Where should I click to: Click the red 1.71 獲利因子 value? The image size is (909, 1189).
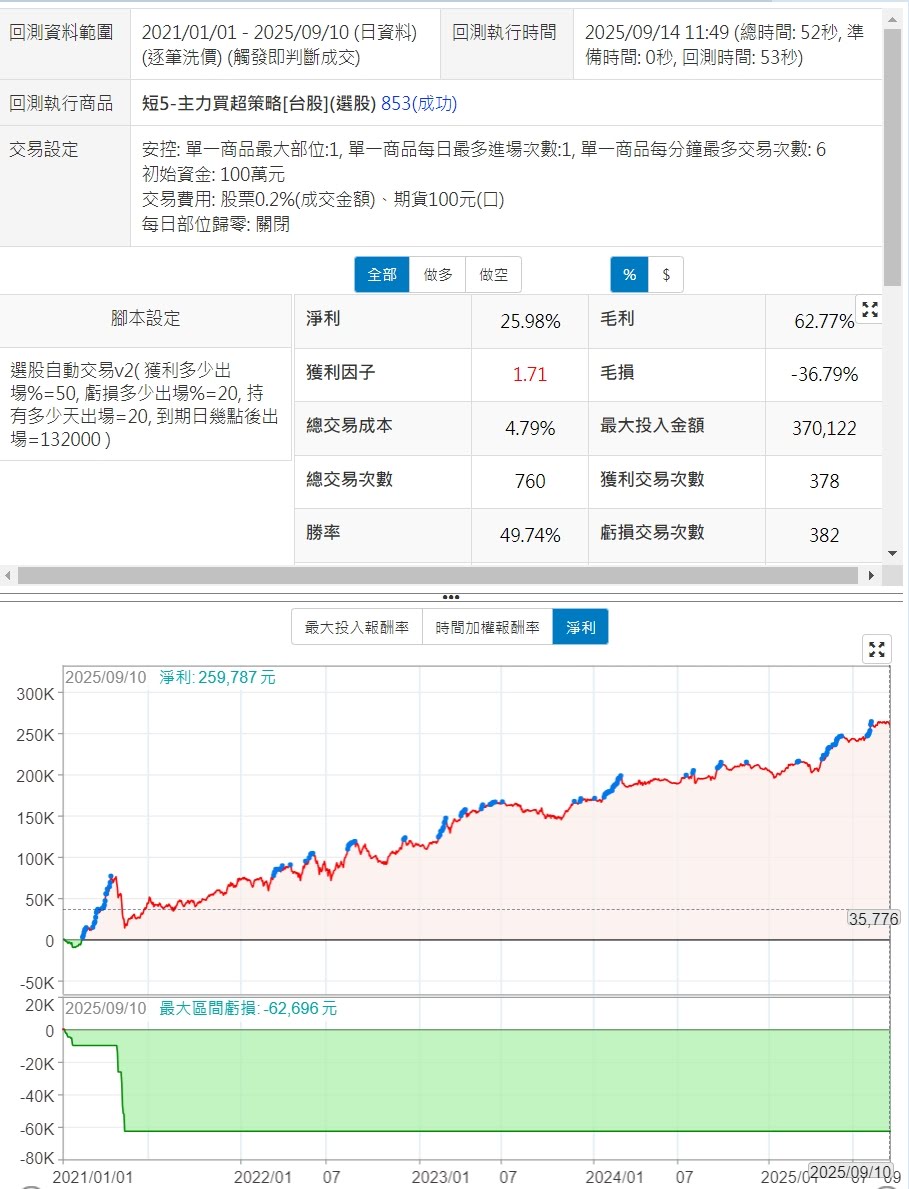point(530,375)
